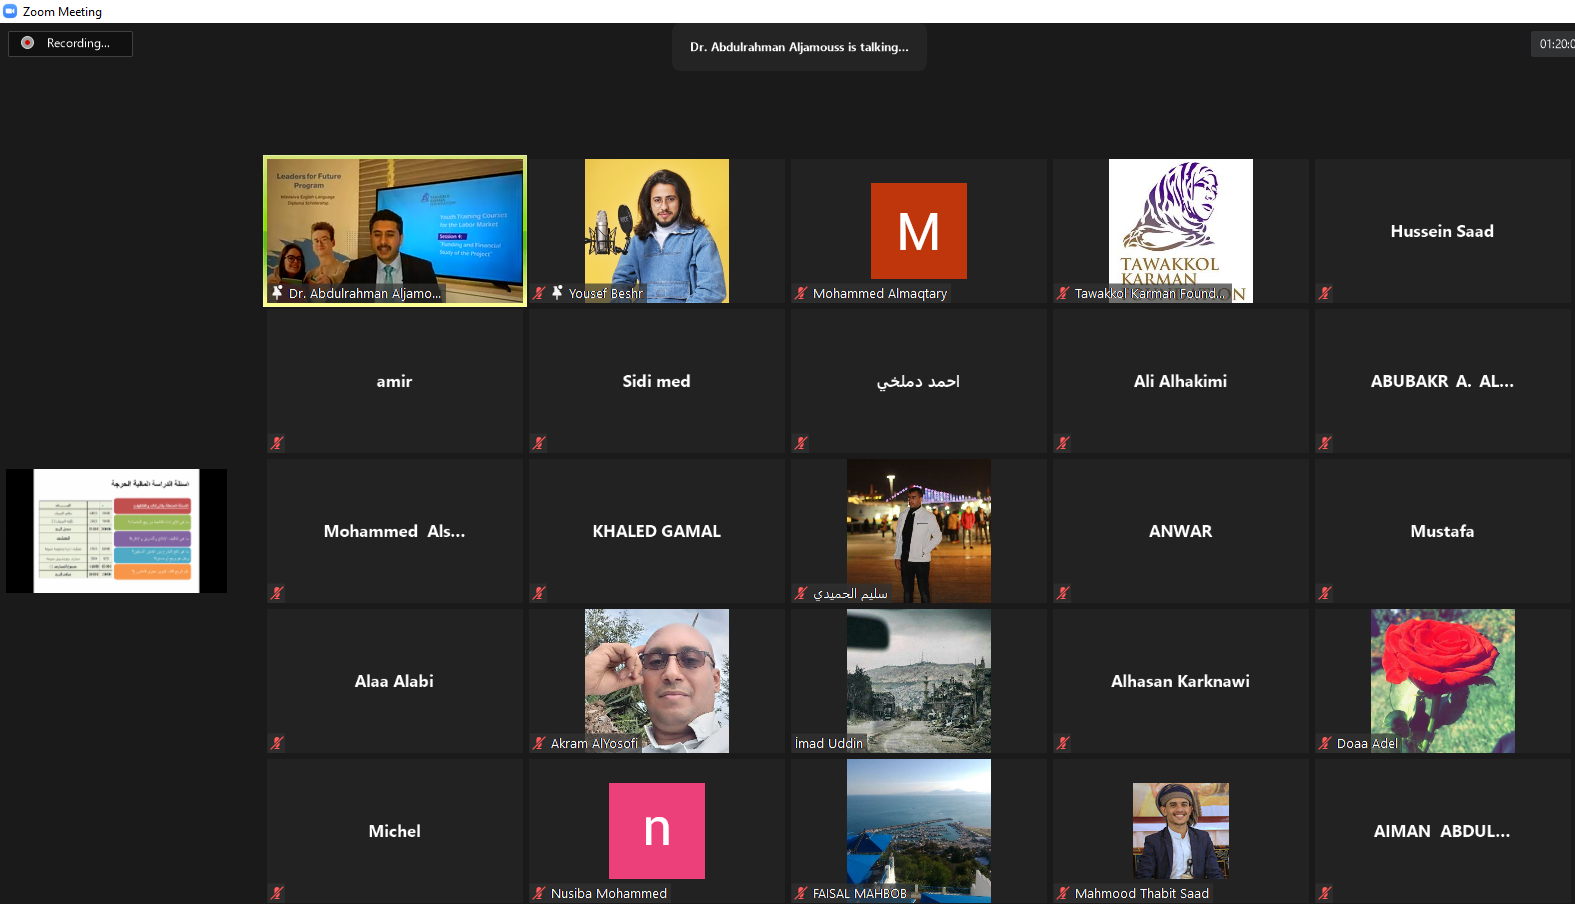Open the shared screen thumbnail on the left
This screenshot has width=1575, height=904.
pyautogui.click(x=116, y=530)
